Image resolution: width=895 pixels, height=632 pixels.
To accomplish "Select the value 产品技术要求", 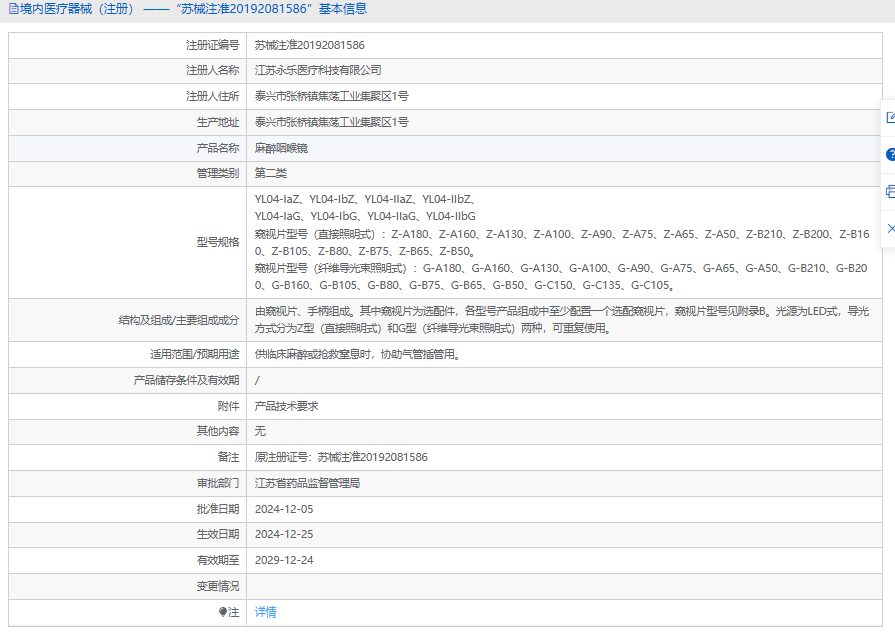I will 287,406.
